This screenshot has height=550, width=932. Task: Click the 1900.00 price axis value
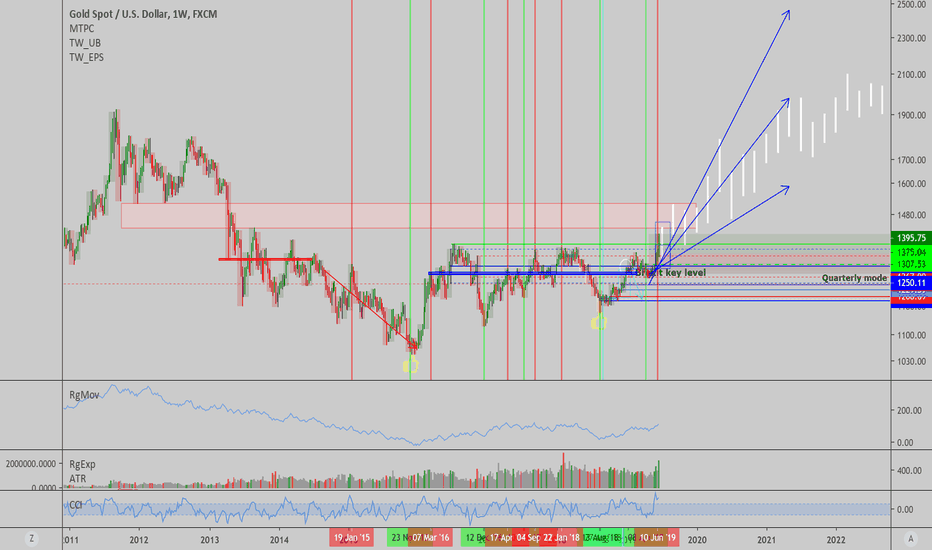tap(911, 115)
